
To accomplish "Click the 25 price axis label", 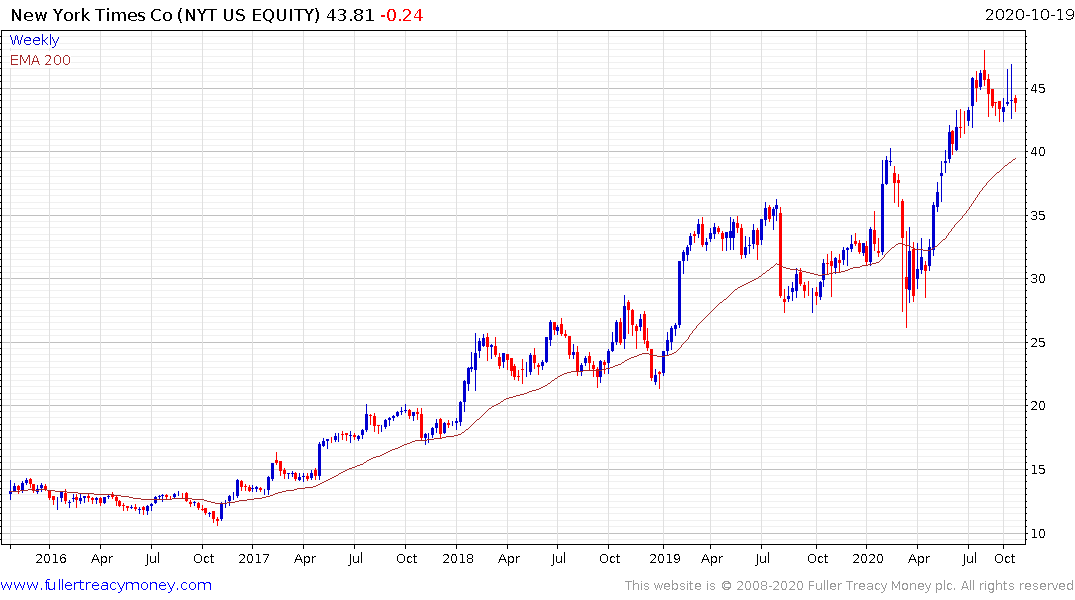I will [x=1037, y=342].
